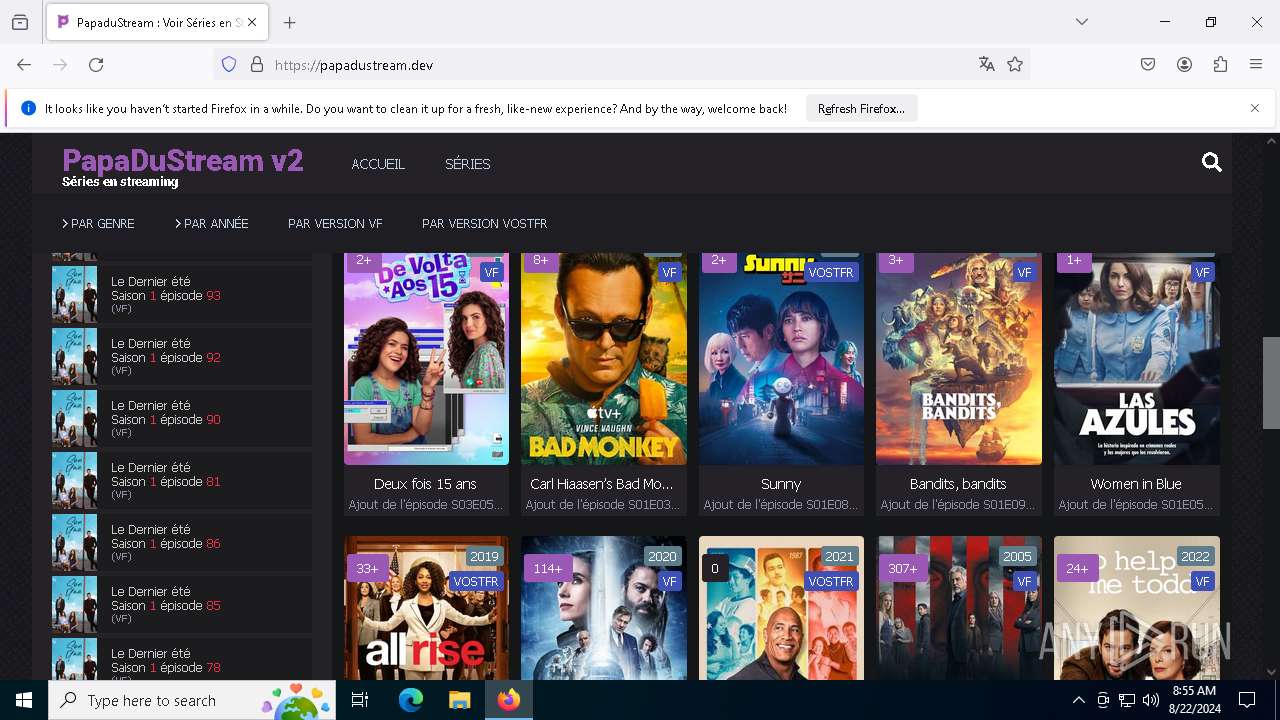Viewport: 1280px width, 720px height.
Task: Open the SÉRIES menu item
Action: click(468, 164)
